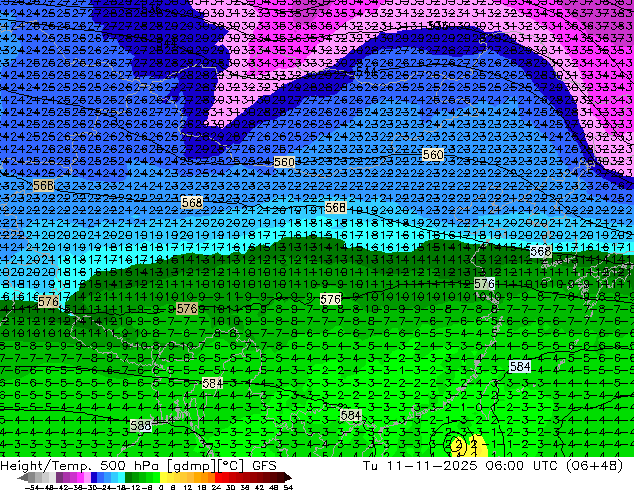Image resolution: width=634 pixels, height=490 pixels.
Task: Click the '54' legend tick at right end
Action: pos(288,487)
